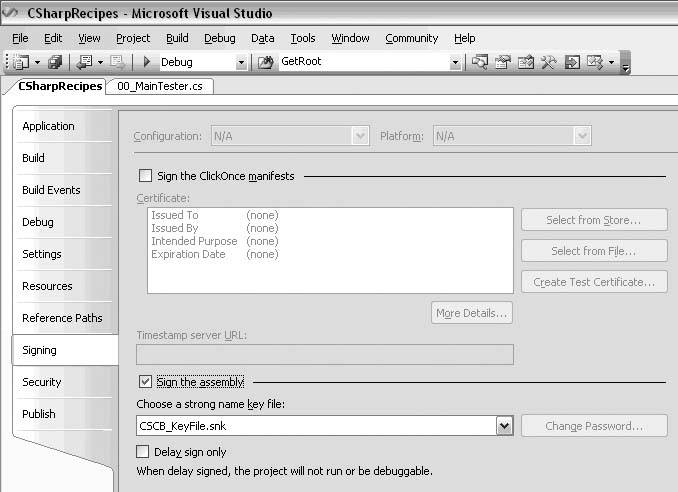Open the Toolbox hammer and wrench icon

pyautogui.click(x=548, y=62)
